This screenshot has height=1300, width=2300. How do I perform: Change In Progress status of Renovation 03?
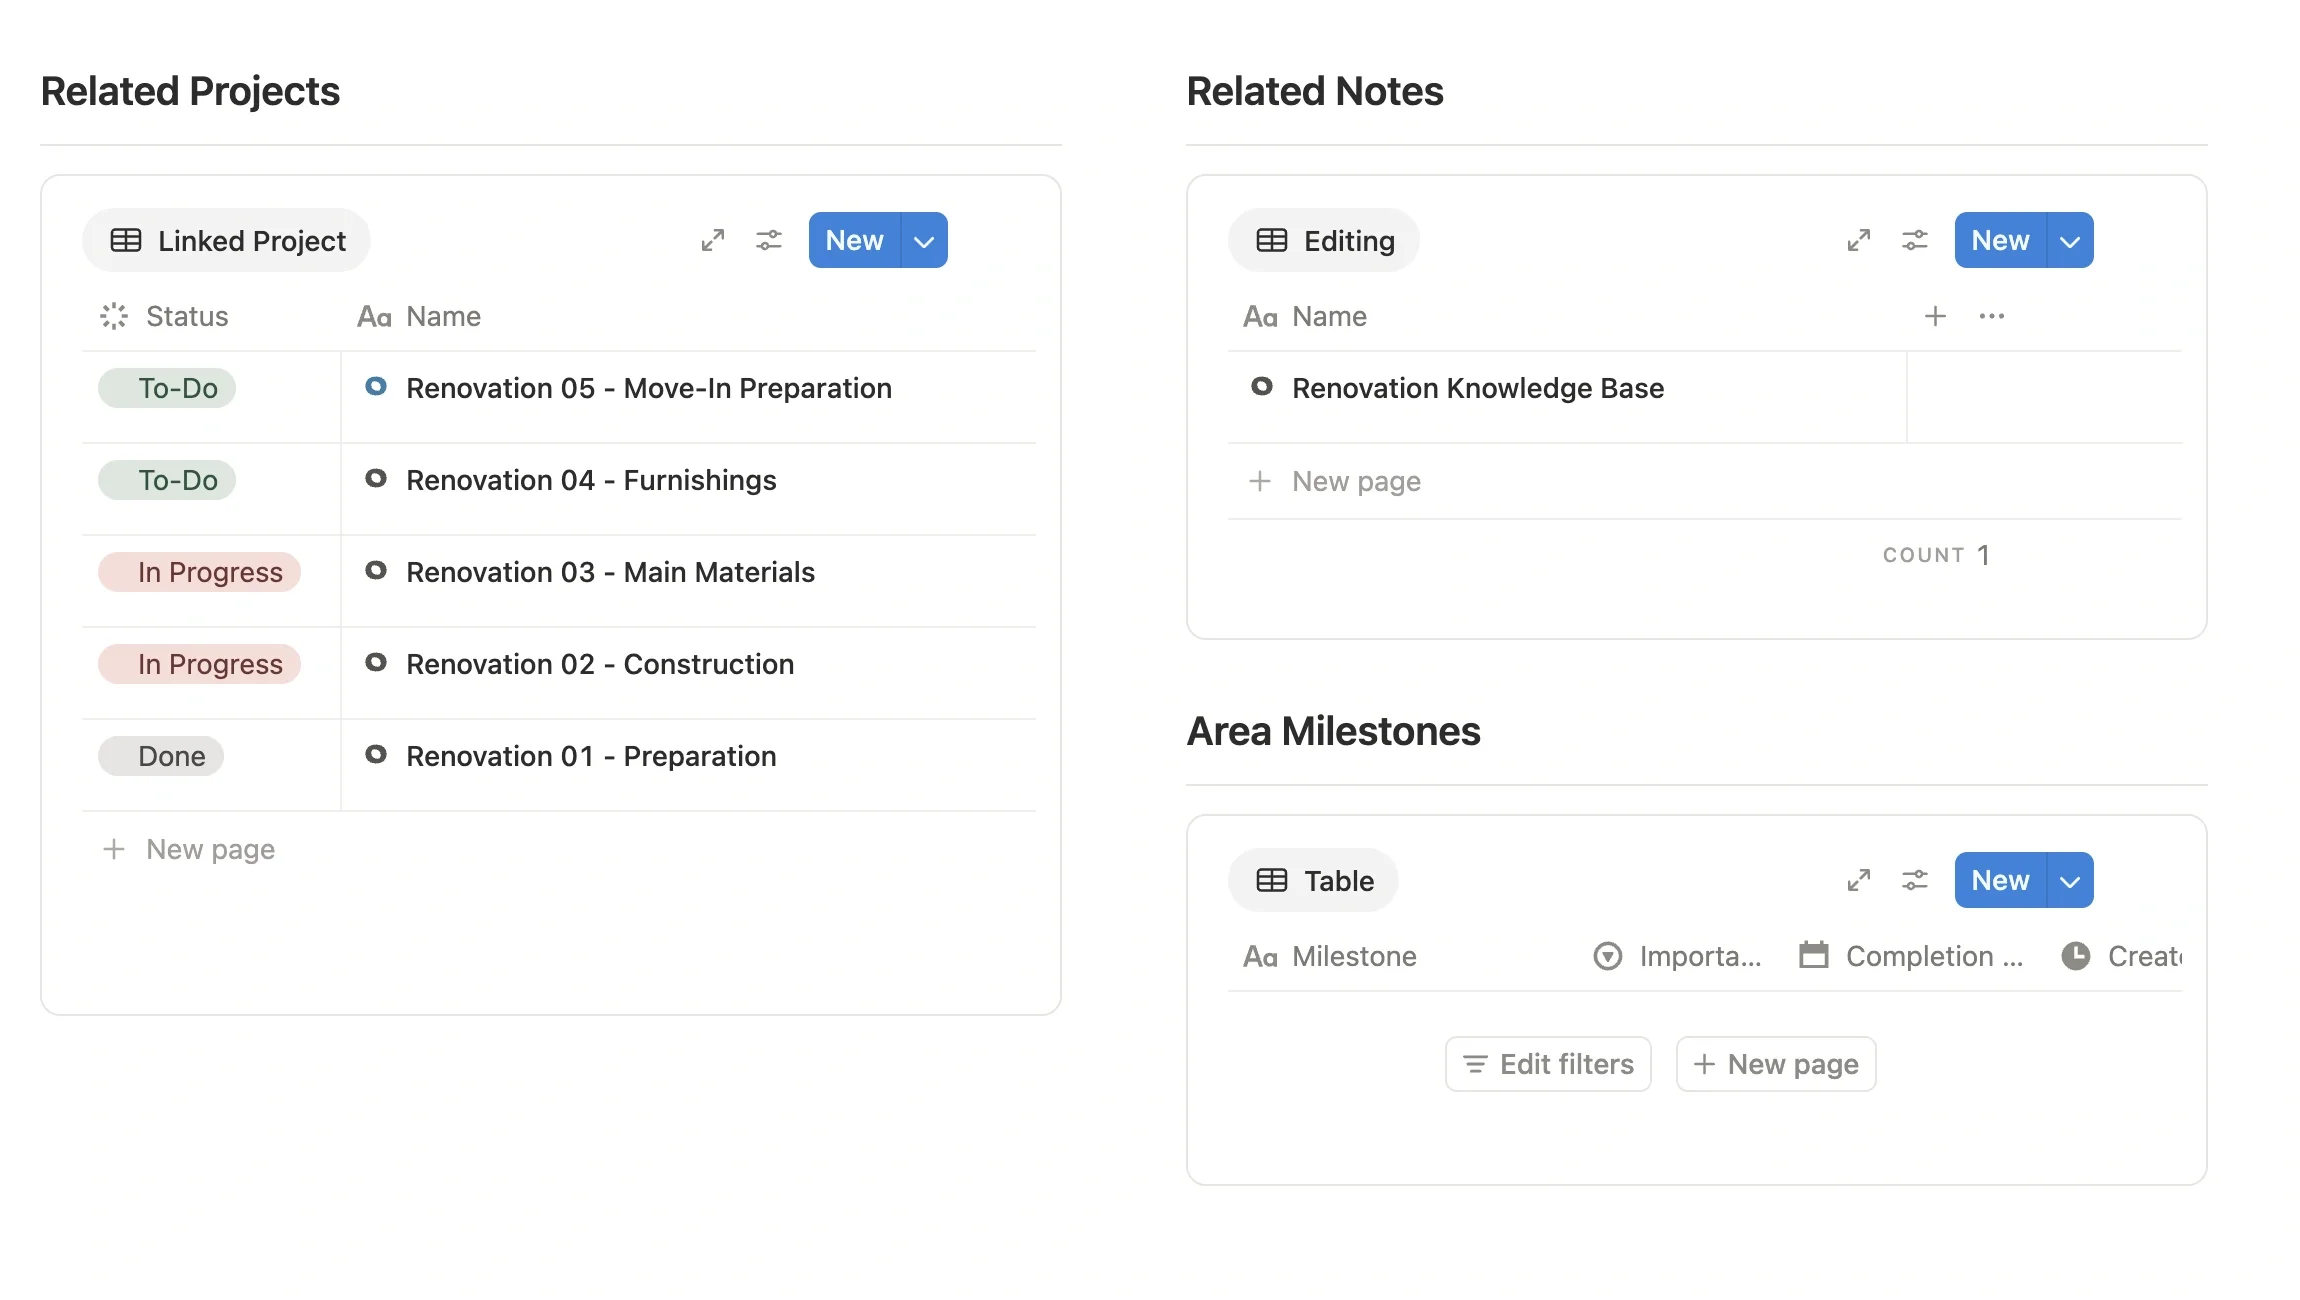pos(199,572)
